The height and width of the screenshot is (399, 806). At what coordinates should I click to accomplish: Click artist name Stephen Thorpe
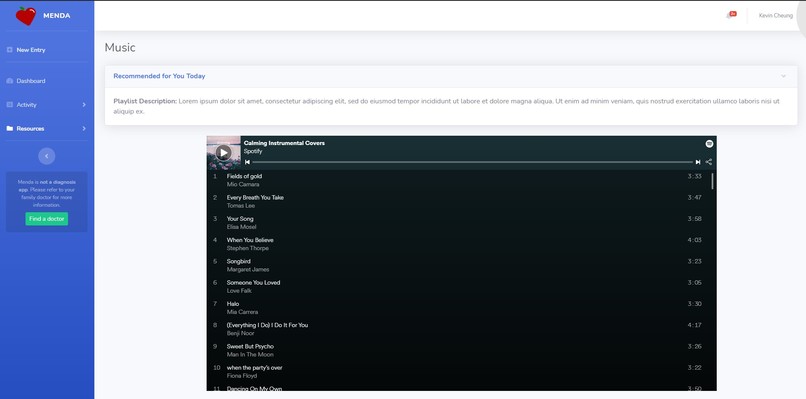247,248
